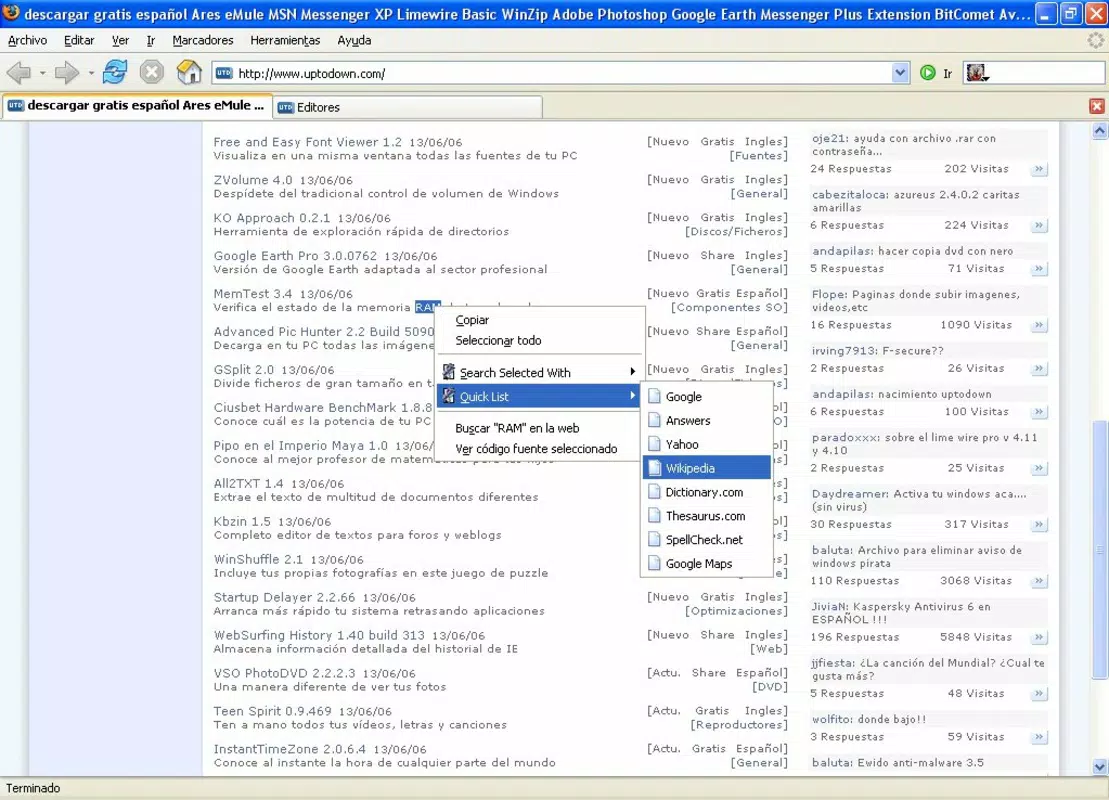1109x800 pixels.
Task: Open the Marcadores menu
Action: coord(203,40)
